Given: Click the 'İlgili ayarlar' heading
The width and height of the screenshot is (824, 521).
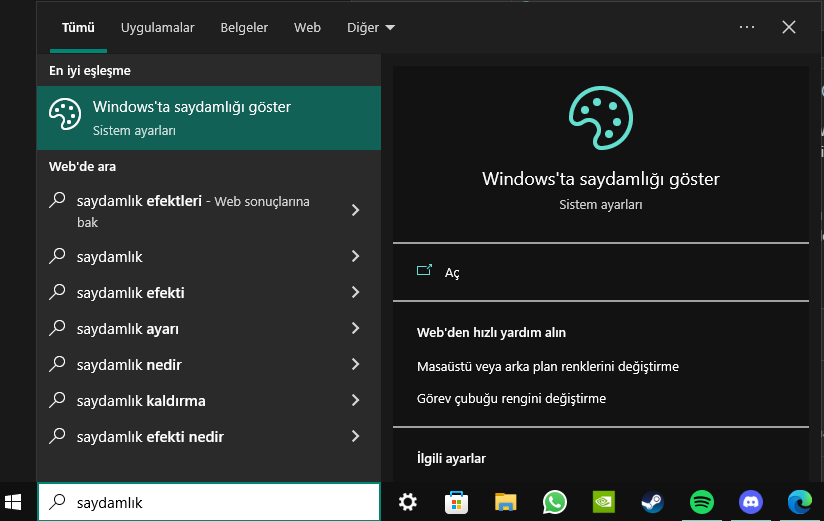Looking at the screenshot, I should point(451,458).
